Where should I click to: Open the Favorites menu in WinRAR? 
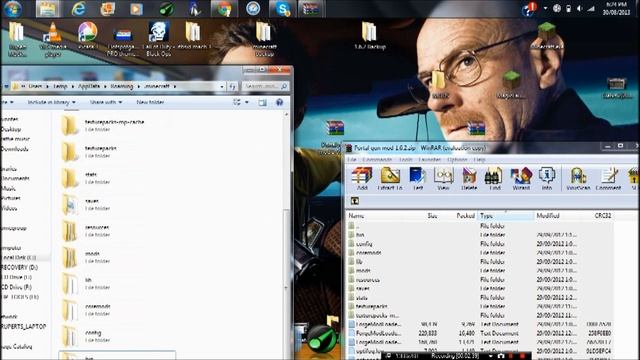(x=429, y=160)
